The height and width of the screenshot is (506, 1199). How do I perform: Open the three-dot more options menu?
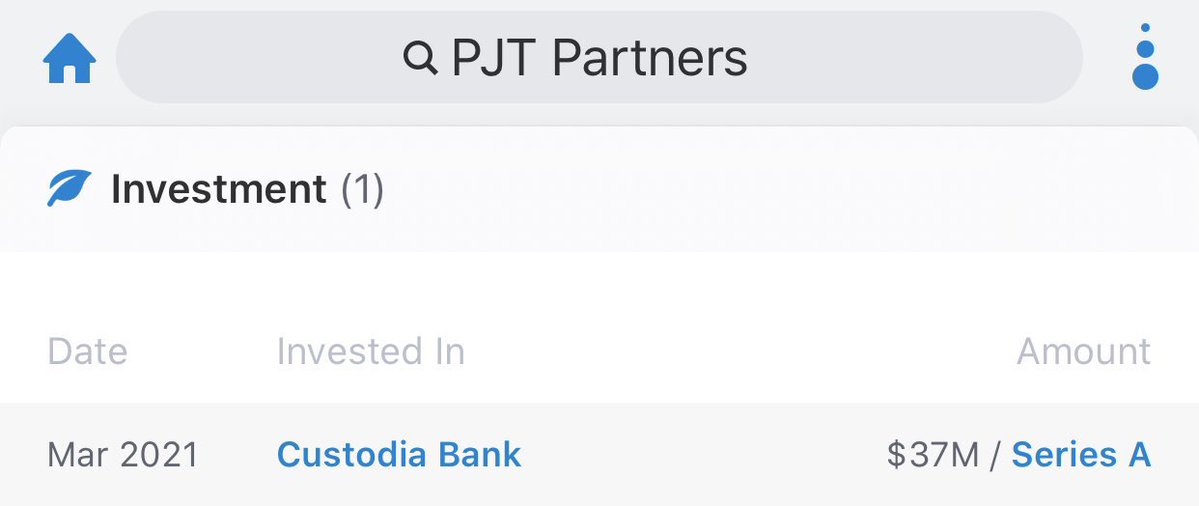(x=1145, y=57)
